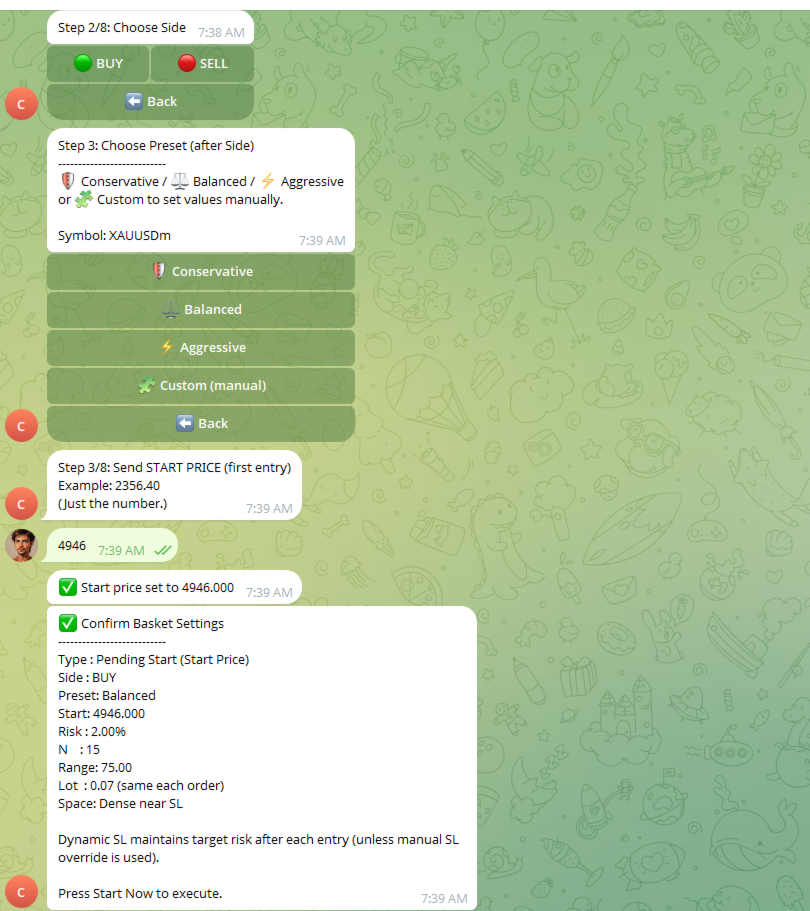Screen dimensions: 810x911
Task: Click the green BUY button
Action: click(98, 63)
